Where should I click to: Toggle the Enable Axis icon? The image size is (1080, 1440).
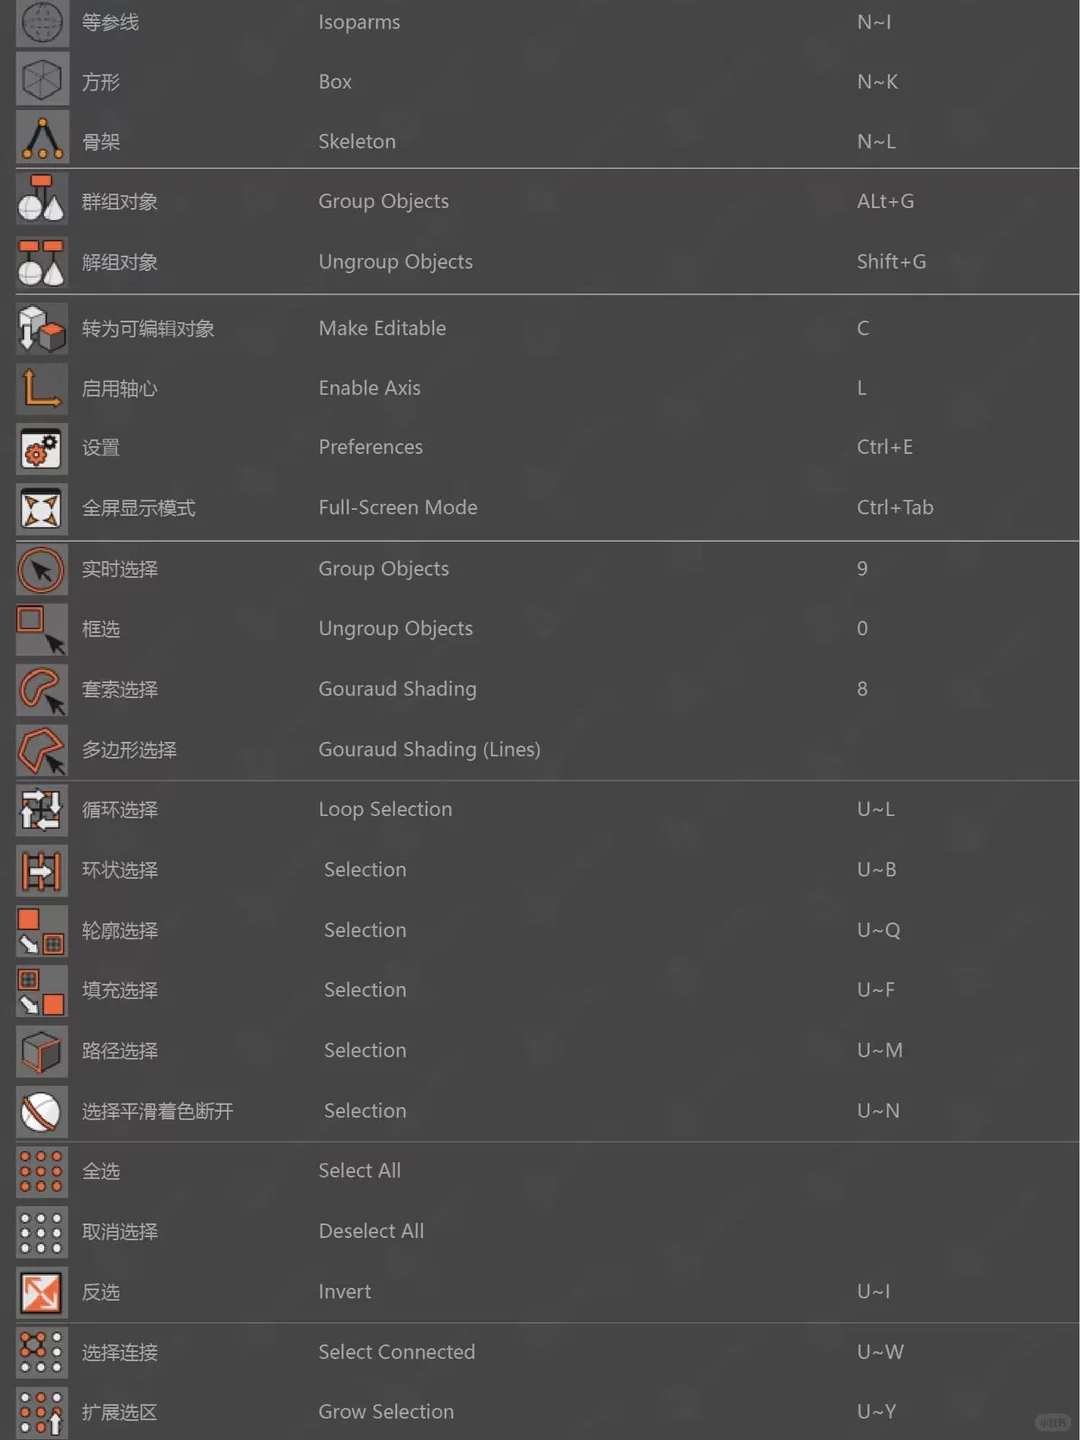pos(42,388)
